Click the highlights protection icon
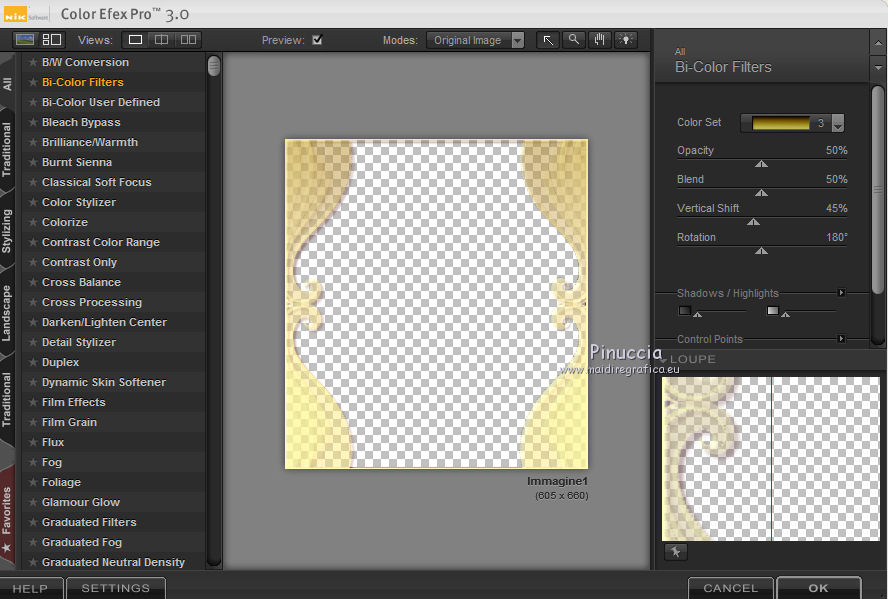Image resolution: width=888 pixels, height=599 pixels. pyautogui.click(x=772, y=310)
